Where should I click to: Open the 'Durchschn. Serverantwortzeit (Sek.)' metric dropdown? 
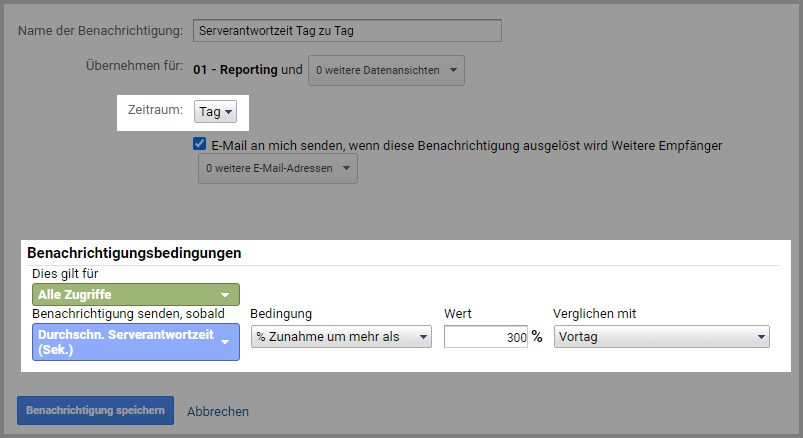pos(136,342)
